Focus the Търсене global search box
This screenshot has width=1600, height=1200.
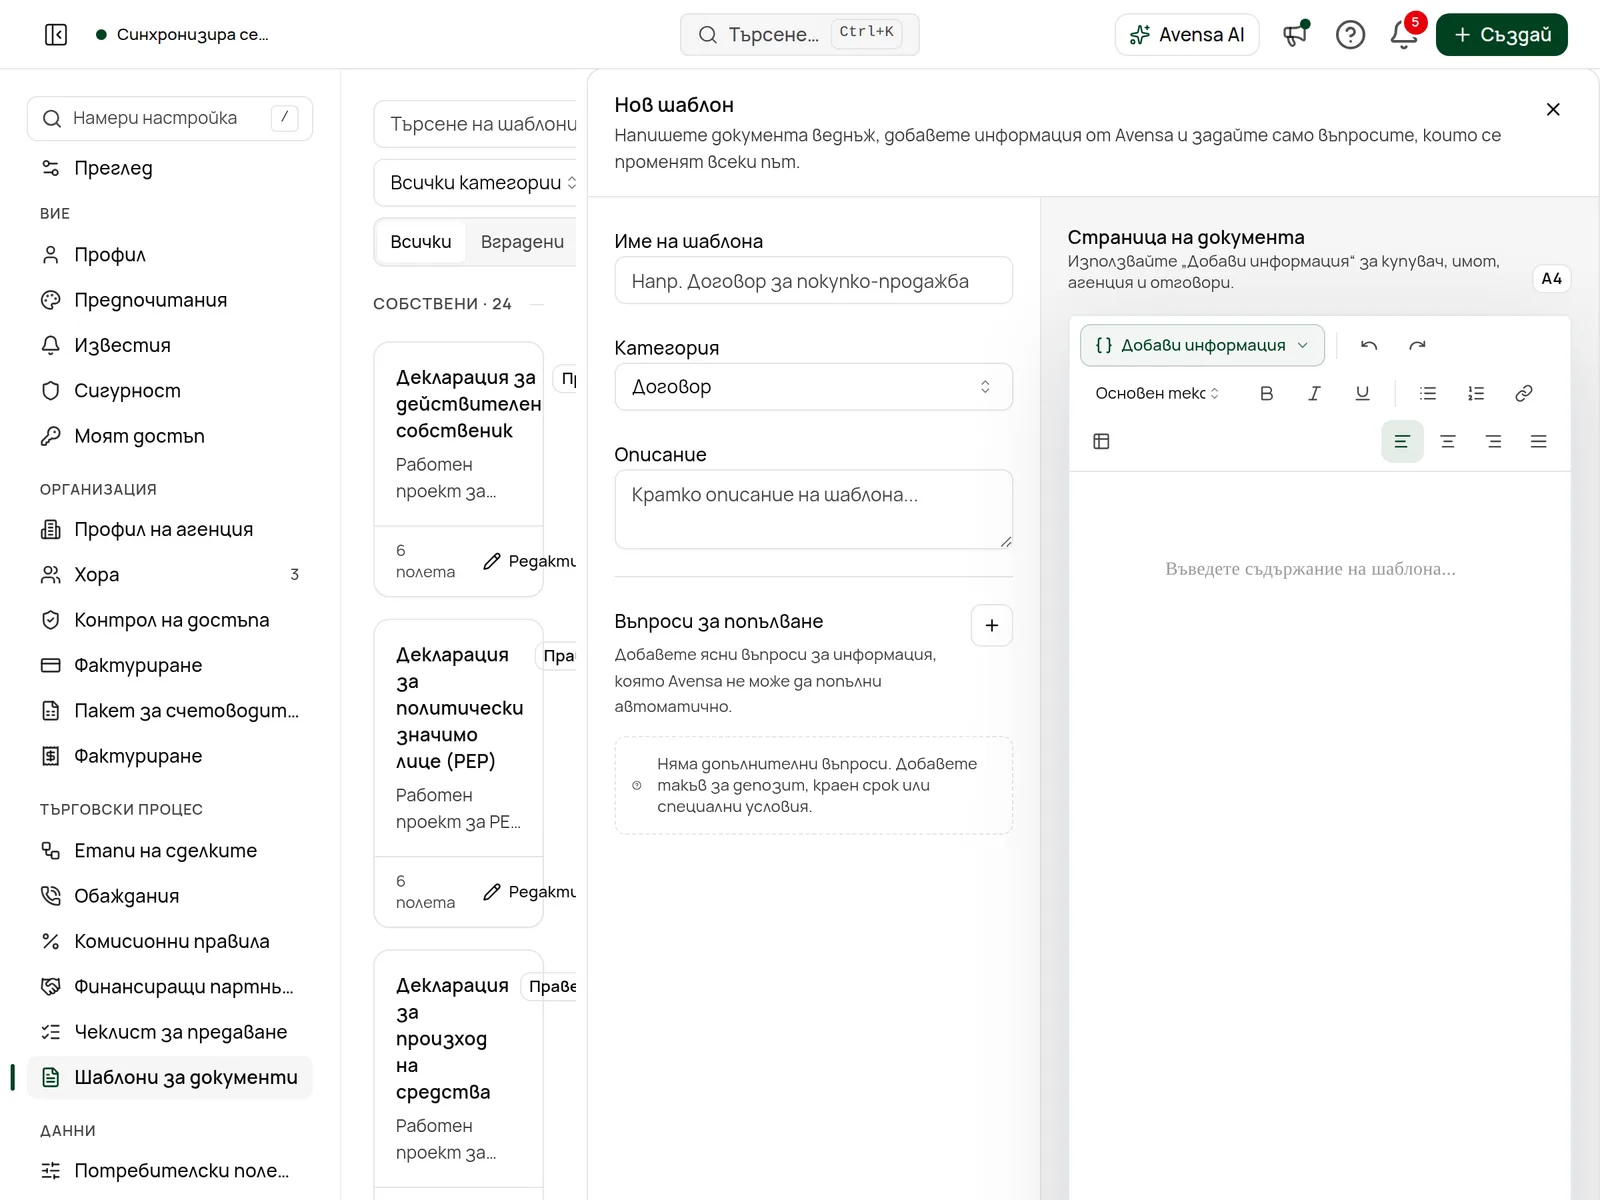[800, 35]
